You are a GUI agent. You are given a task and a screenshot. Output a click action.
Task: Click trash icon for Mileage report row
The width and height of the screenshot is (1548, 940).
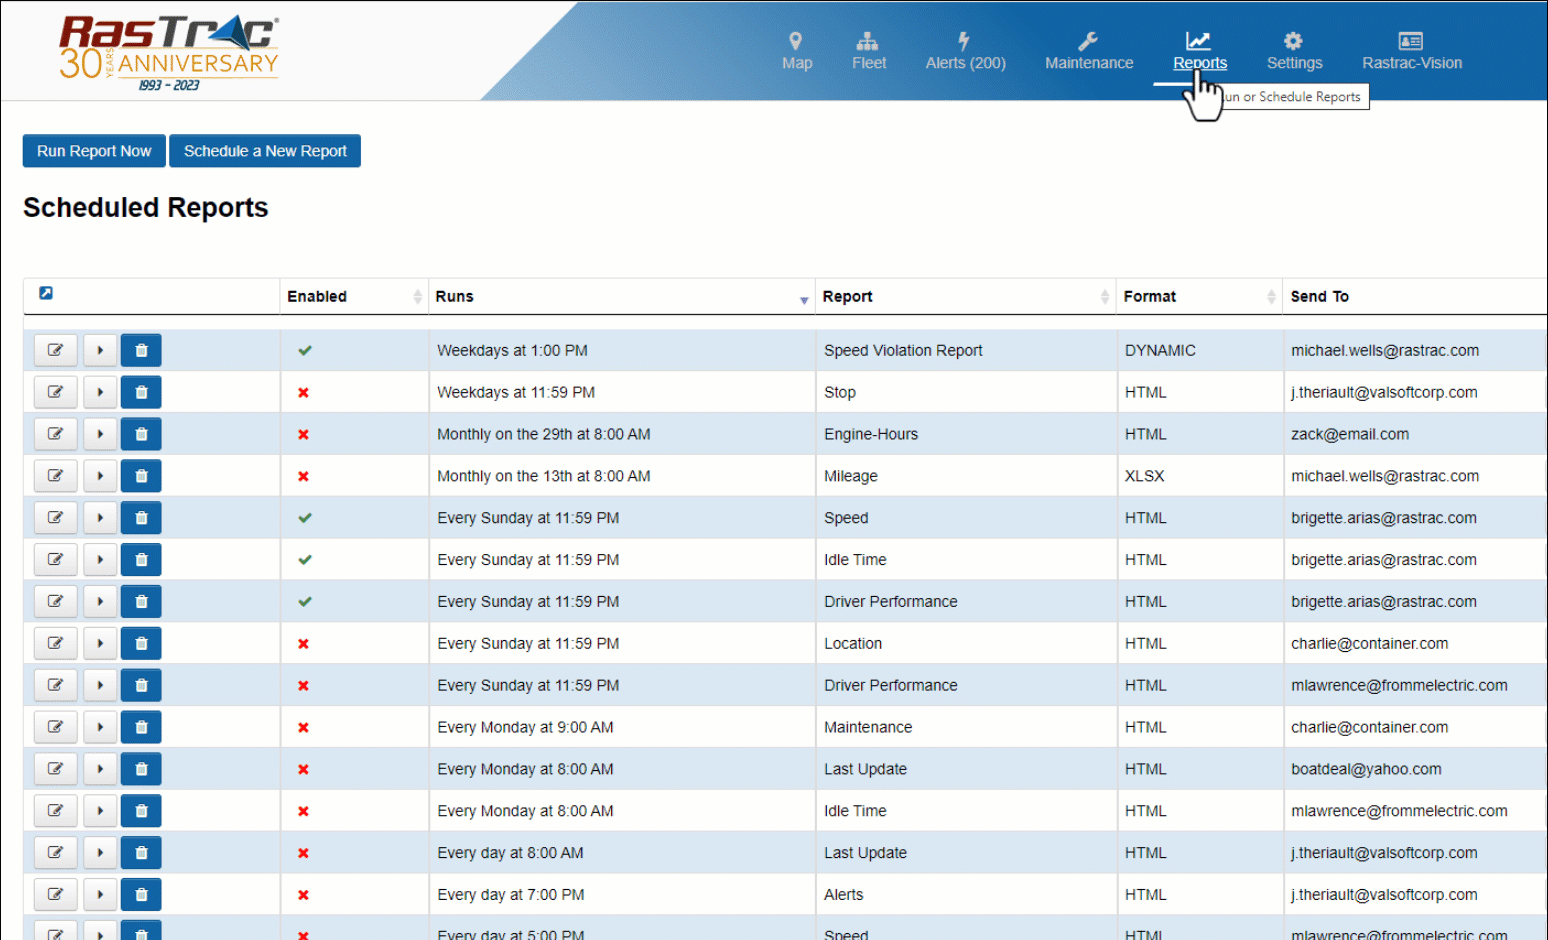pos(141,476)
